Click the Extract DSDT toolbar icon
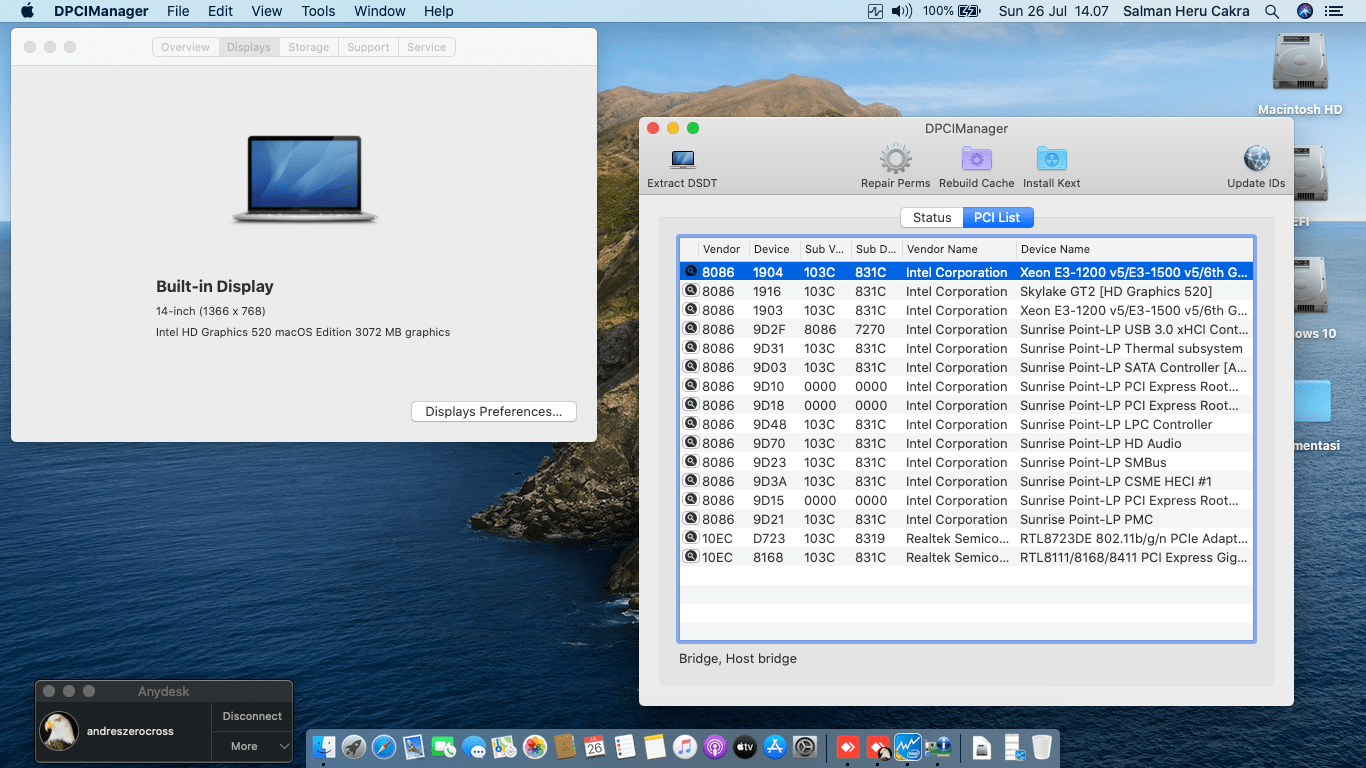 coord(682,160)
